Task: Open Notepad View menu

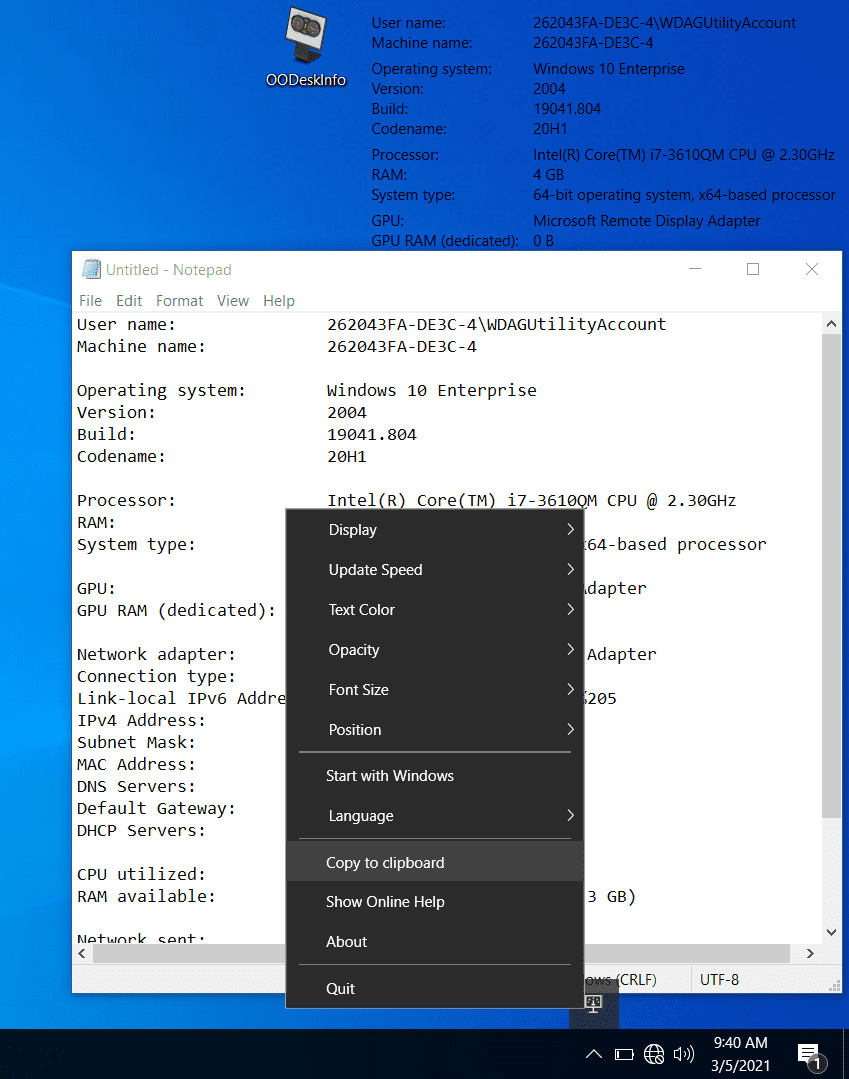Action: coord(233,301)
